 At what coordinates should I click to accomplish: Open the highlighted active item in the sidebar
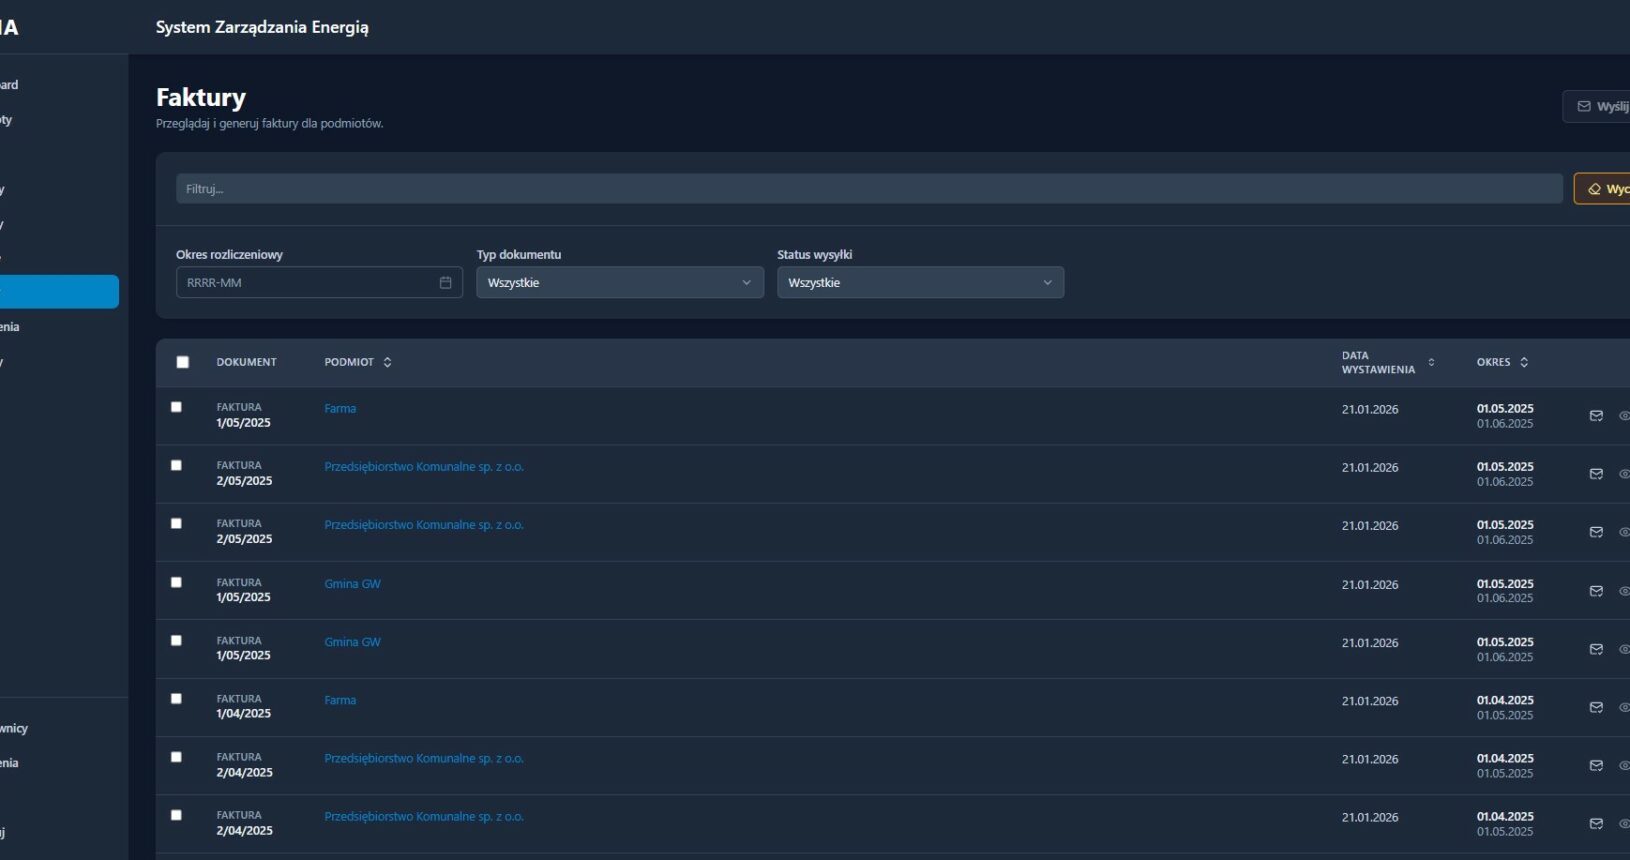click(x=58, y=292)
